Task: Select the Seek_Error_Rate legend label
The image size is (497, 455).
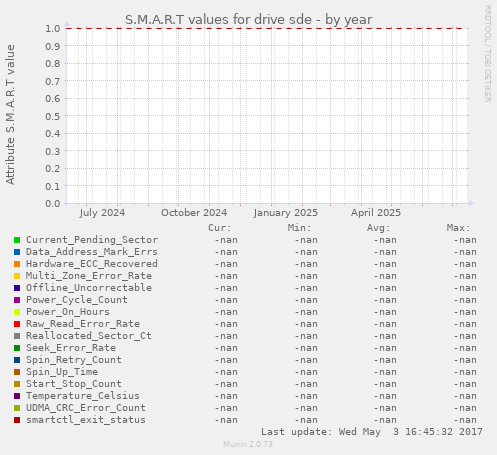Action: pyautogui.click(x=71, y=348)
